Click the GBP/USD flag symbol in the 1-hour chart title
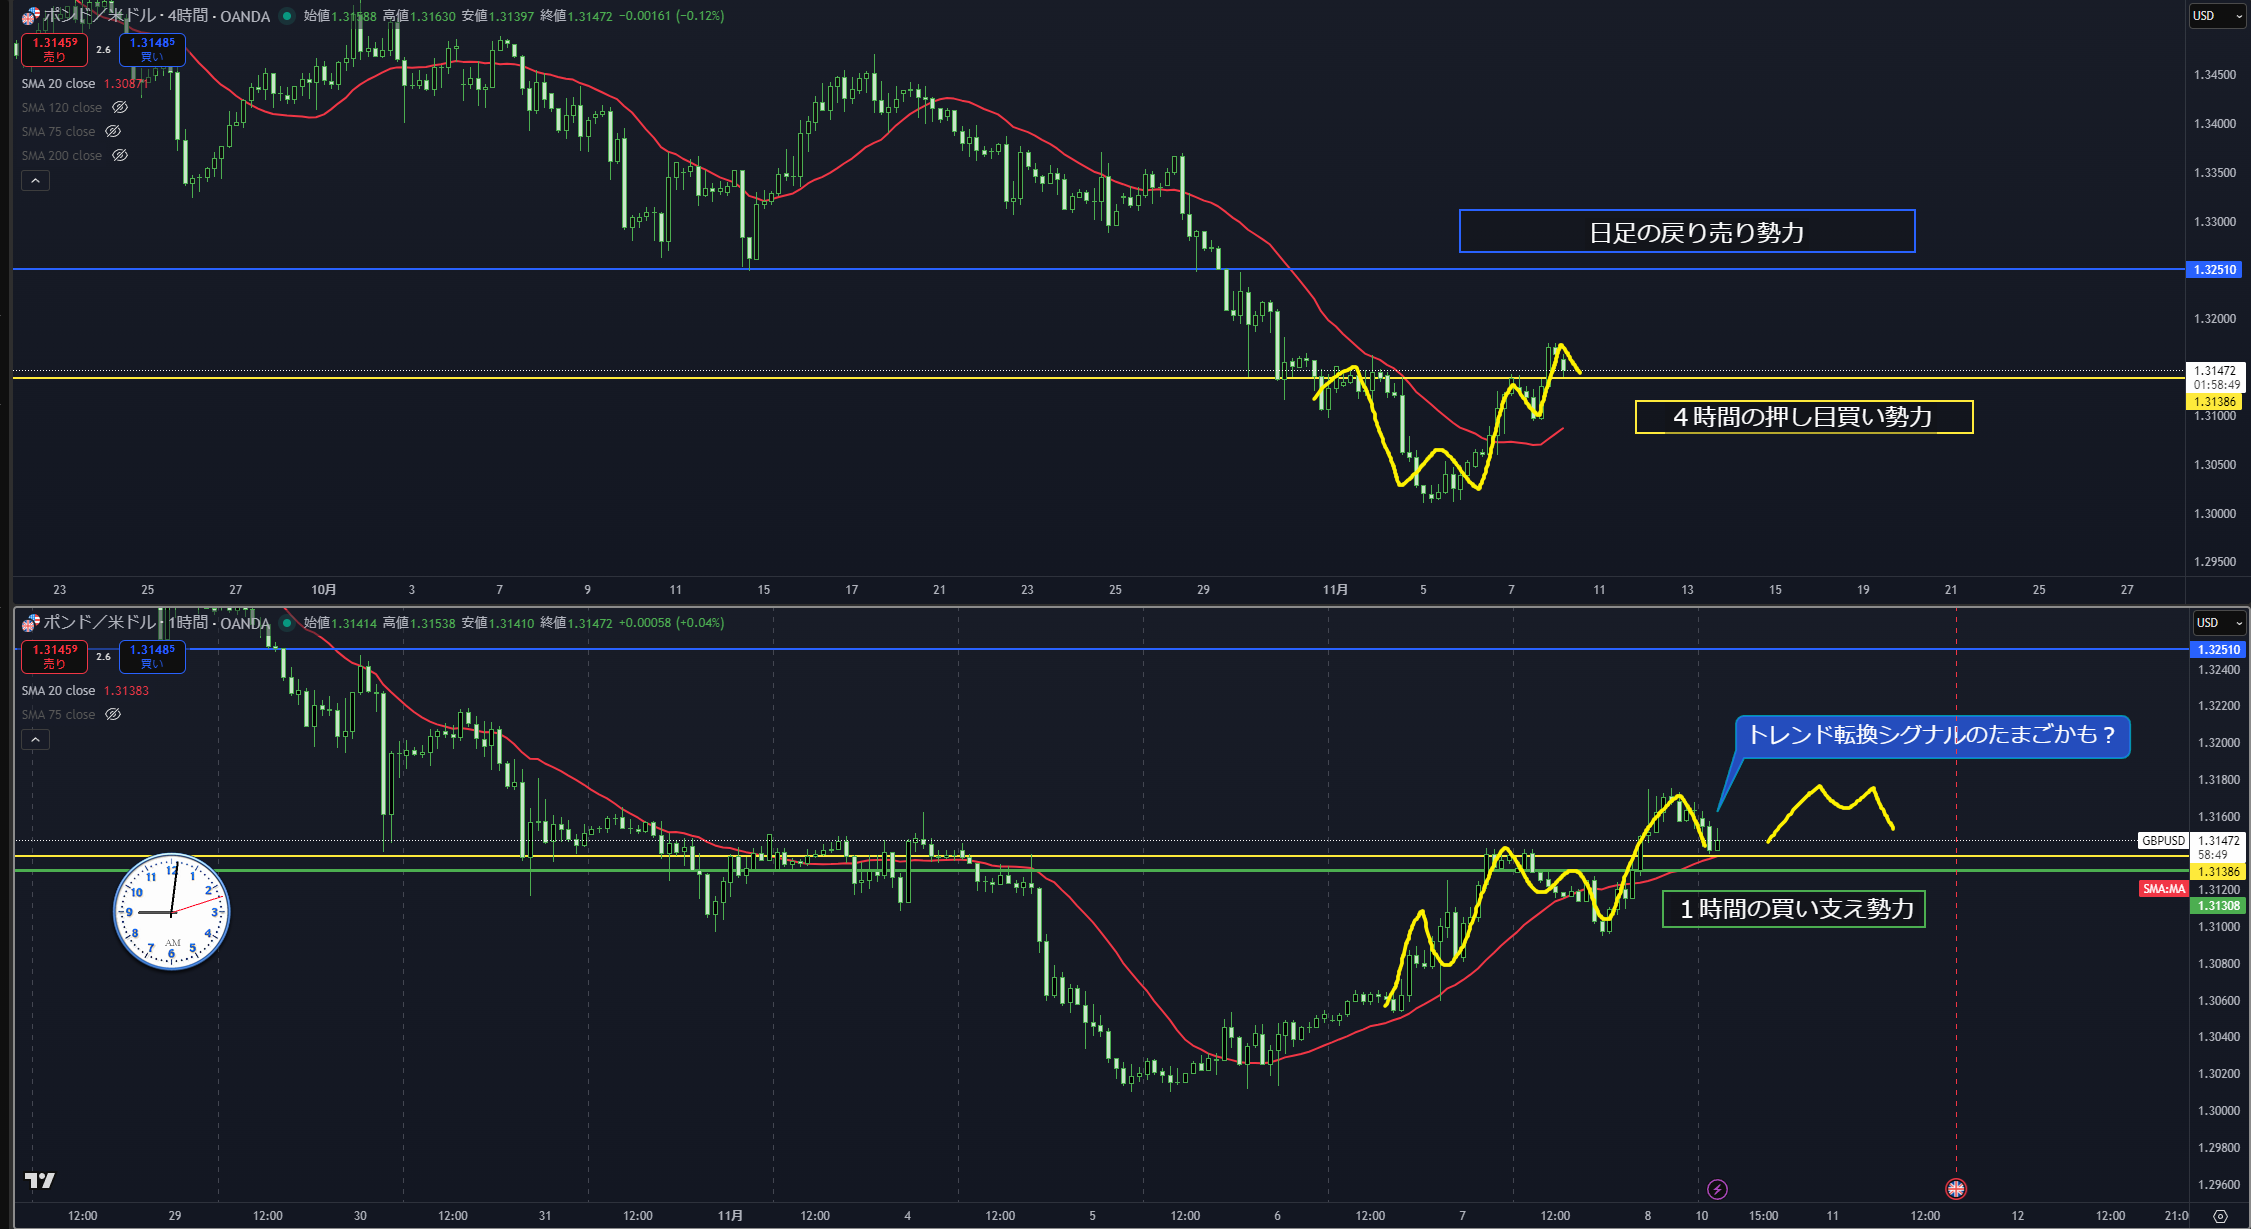This screenshot has height=1229, width=2251. point(30,623)
